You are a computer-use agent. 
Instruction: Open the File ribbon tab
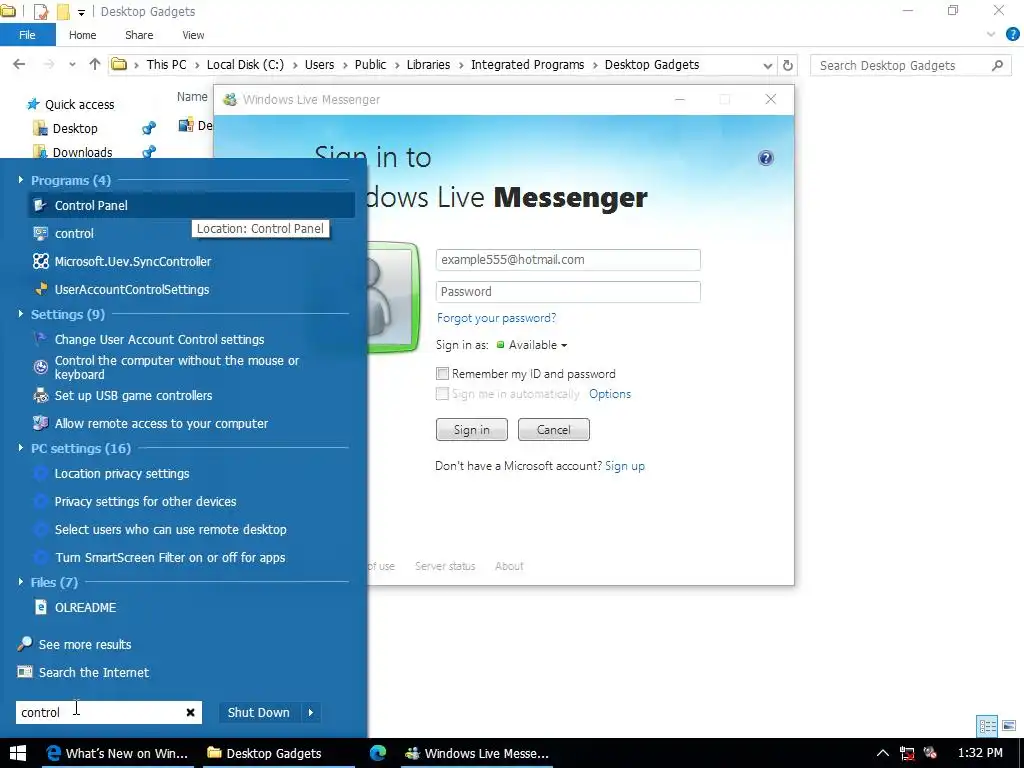tap(27, 35)
